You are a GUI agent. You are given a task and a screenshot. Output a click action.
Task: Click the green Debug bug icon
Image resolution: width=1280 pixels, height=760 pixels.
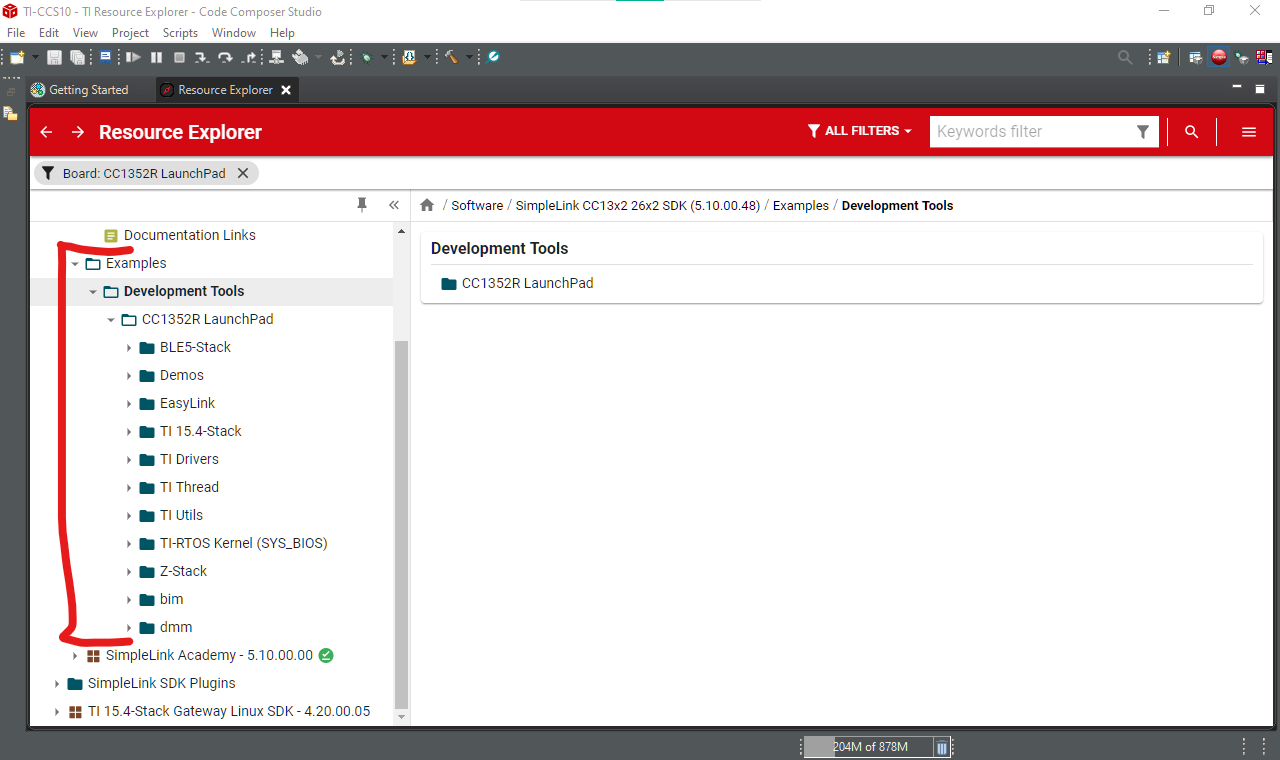pyautogui.click(x=367, y=58)
